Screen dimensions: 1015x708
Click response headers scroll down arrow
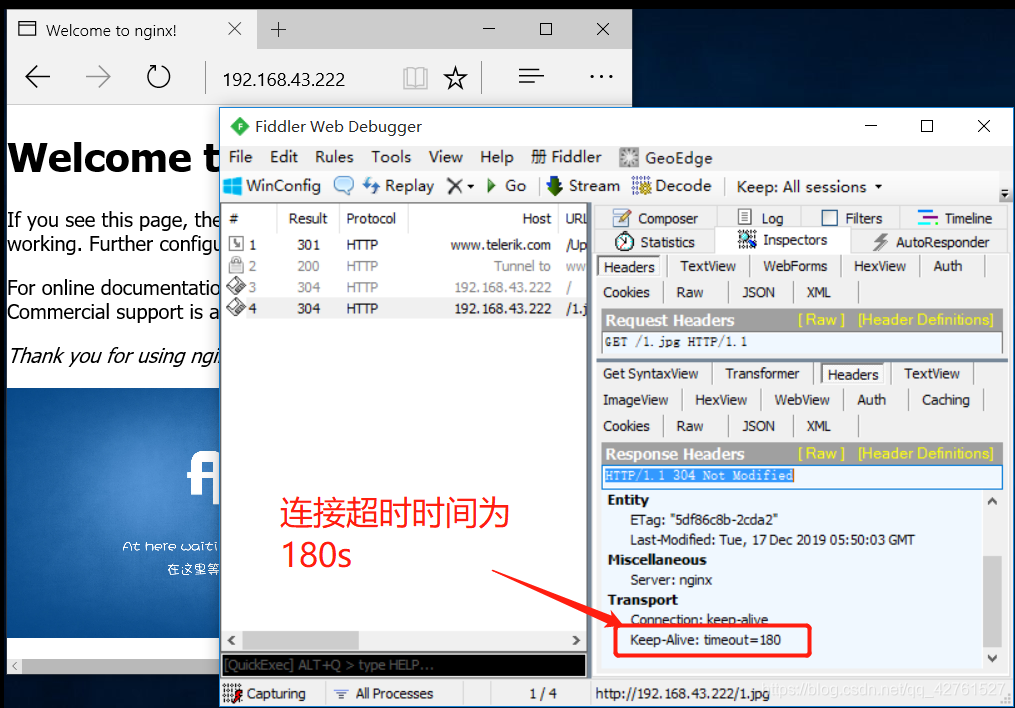[x=992, y=658]
